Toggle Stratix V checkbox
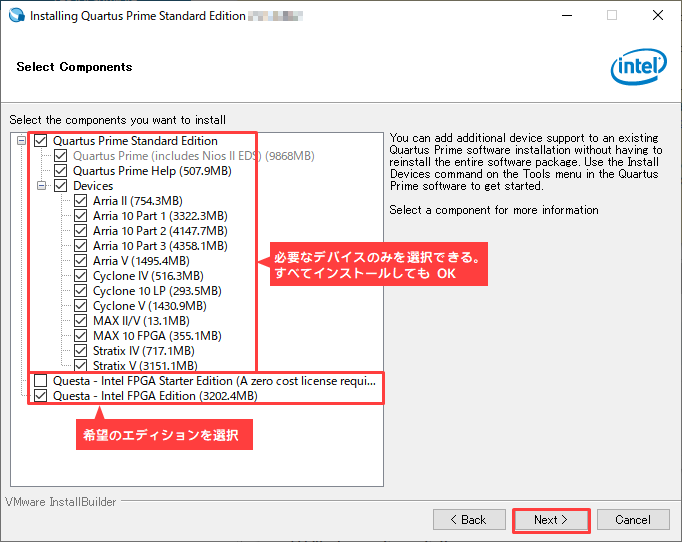This screenshot has width=682, height=542. [x=80, y=365]
